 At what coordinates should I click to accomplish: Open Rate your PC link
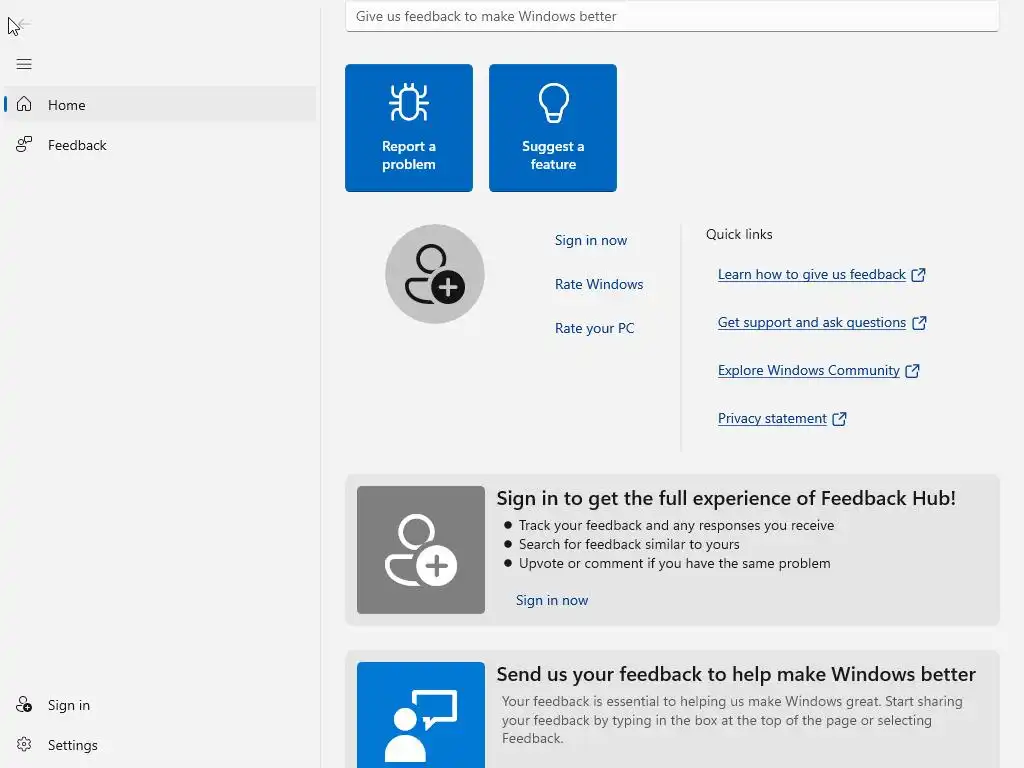click(x=594, y=328)
